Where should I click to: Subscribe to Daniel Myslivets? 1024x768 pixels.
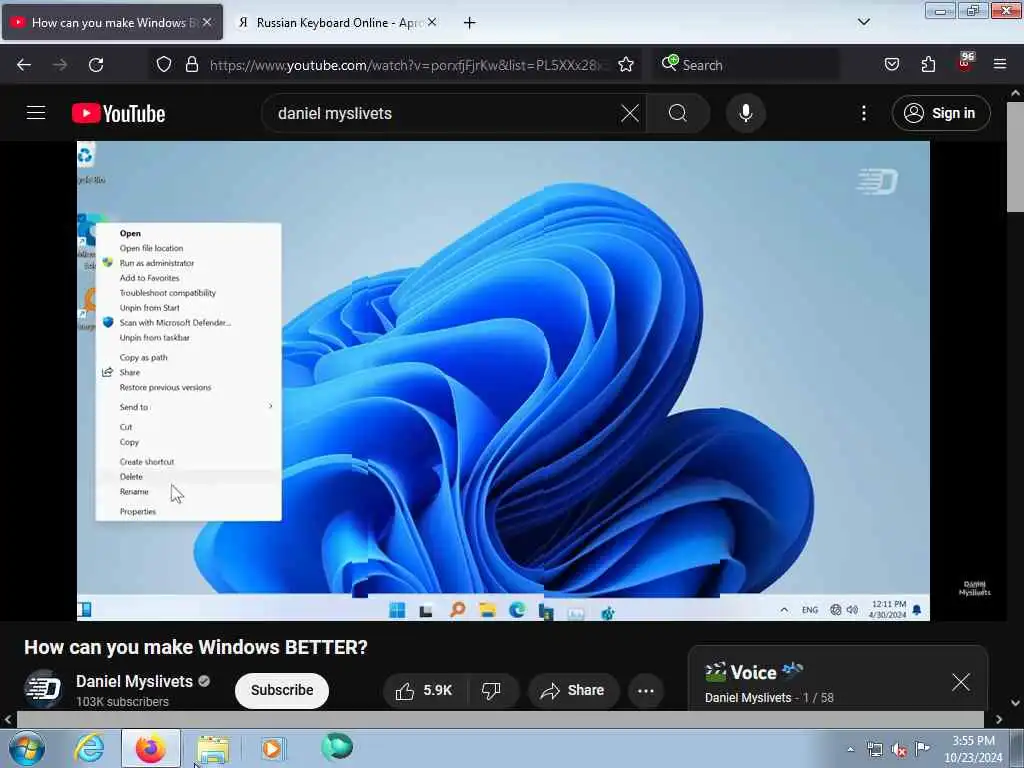[x=281, y=690]
